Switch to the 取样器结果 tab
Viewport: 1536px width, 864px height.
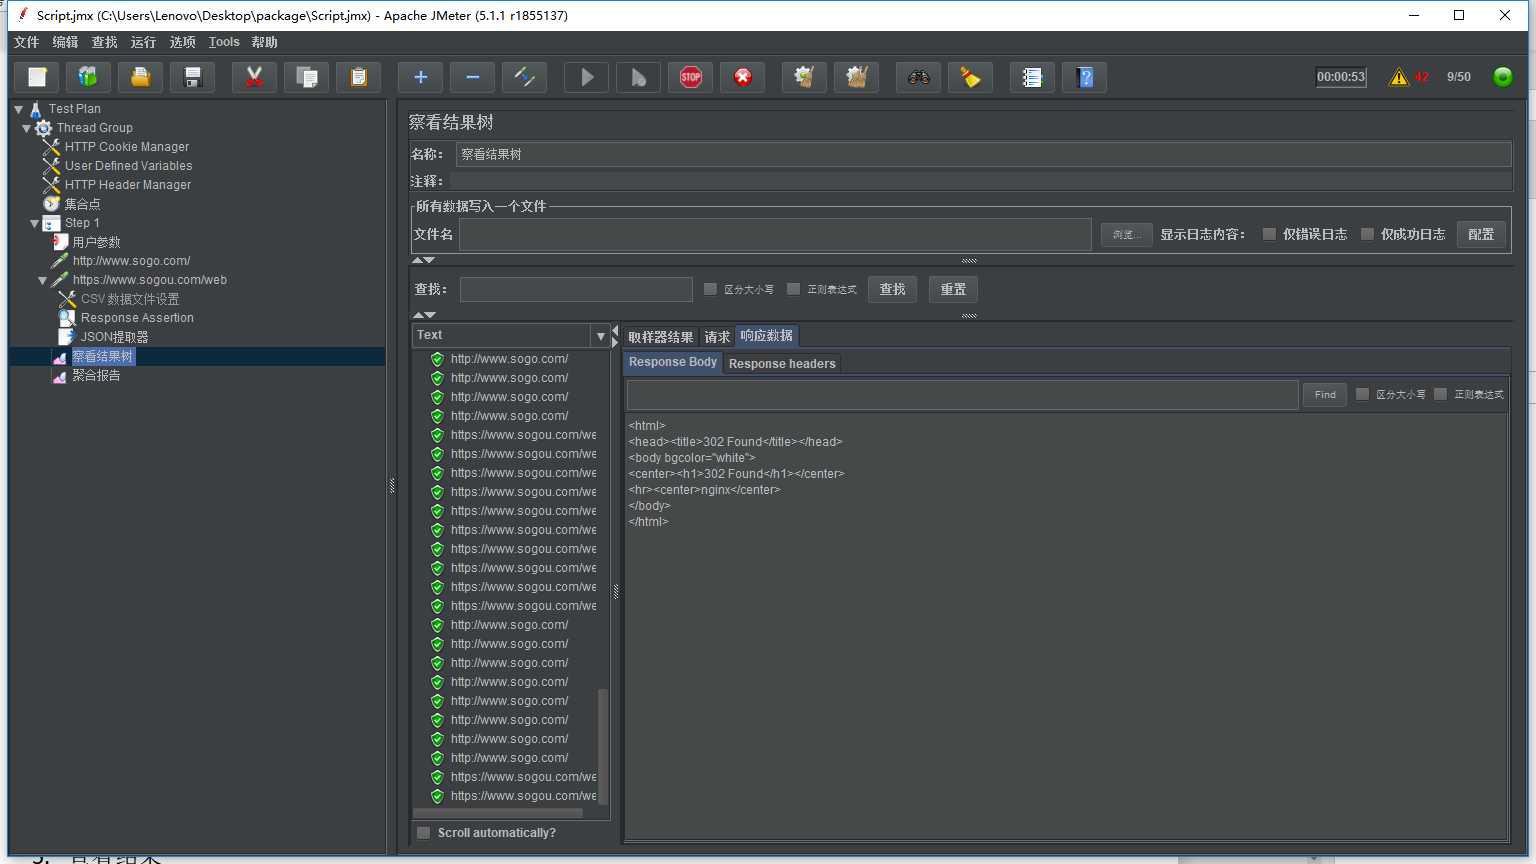(660, 337)
